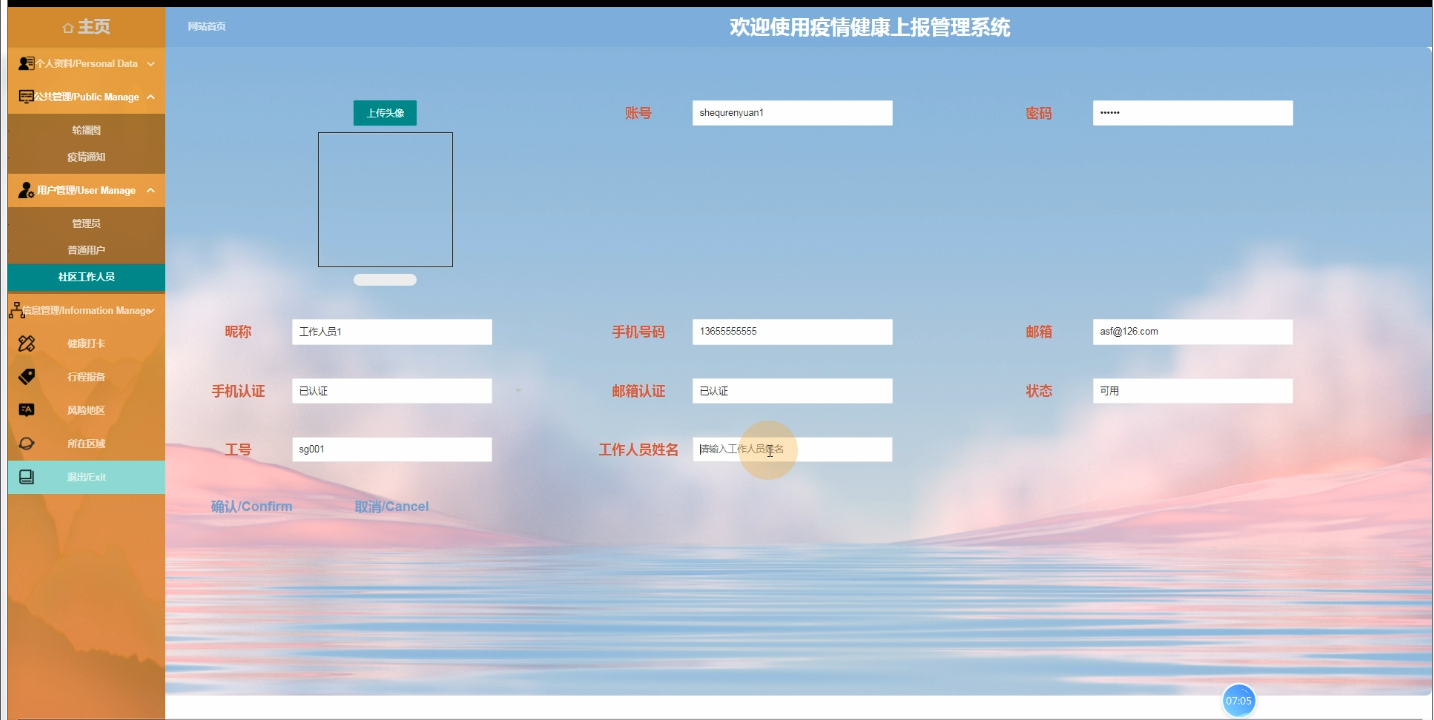
Task: Select the 社区工作人员 sidebar entry
Action: pos(86,277)
